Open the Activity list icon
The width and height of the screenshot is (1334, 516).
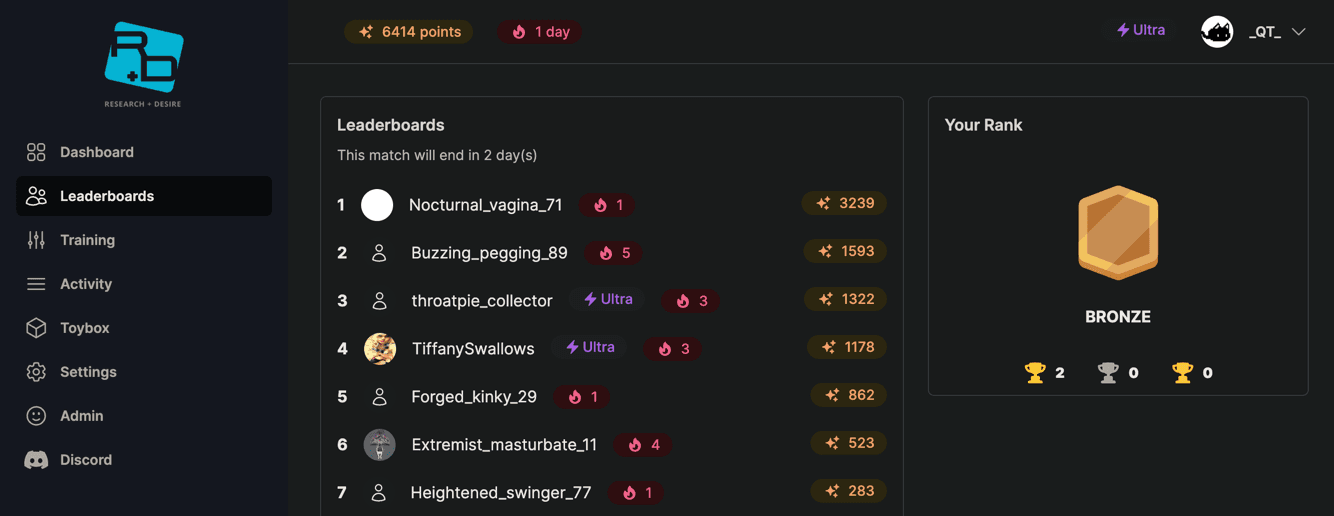pos(36,284)
